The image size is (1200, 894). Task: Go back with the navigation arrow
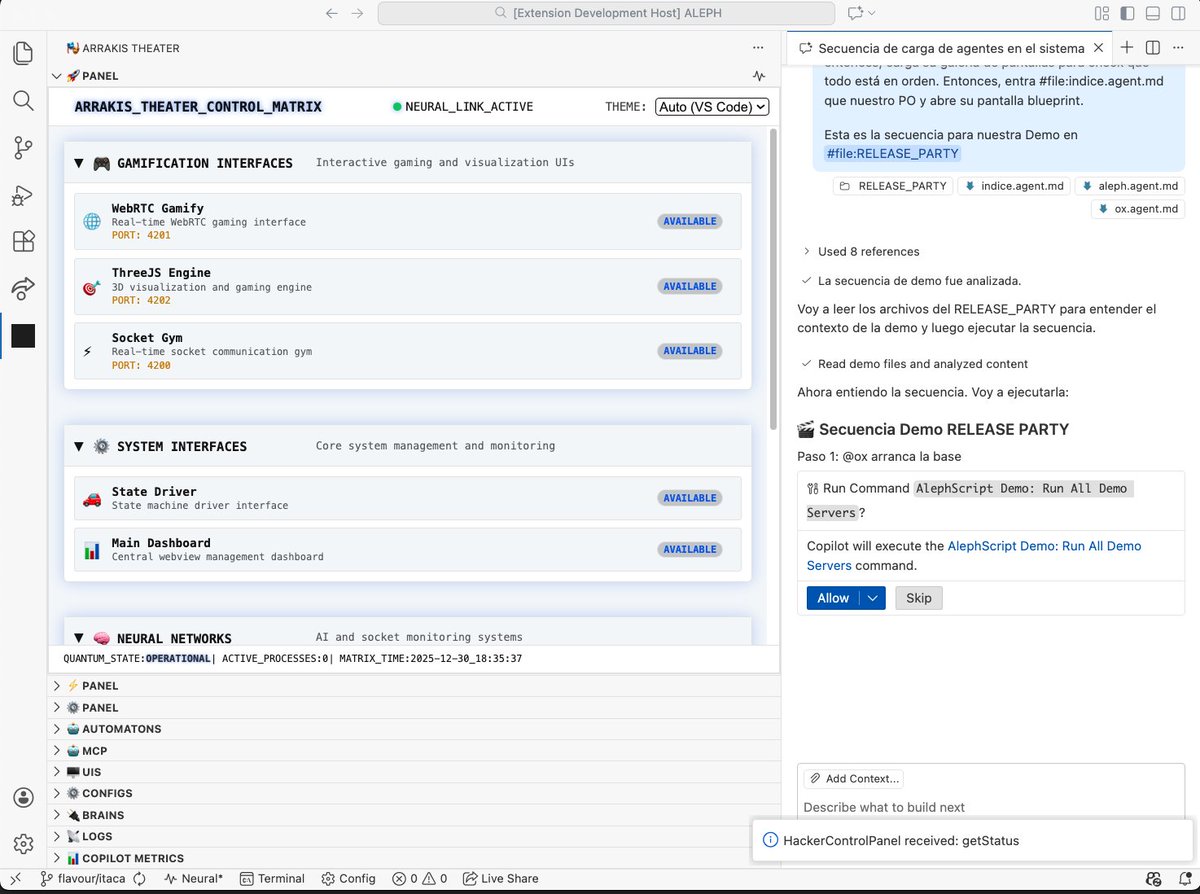pyautogui.click(x=332, y=13)
